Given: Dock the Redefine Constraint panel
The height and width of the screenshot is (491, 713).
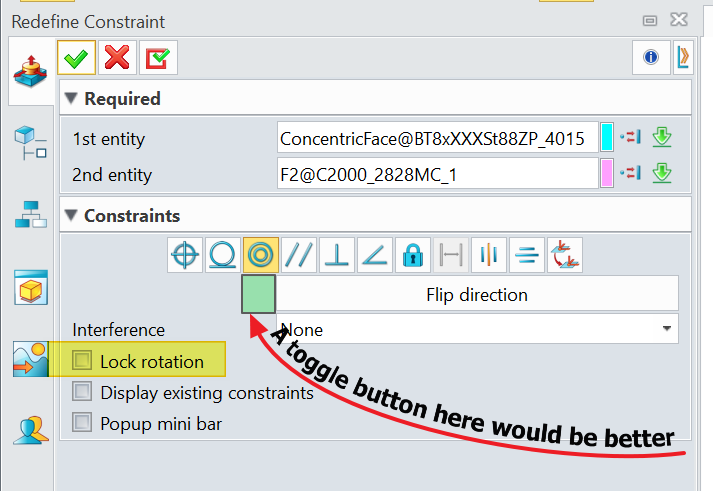Looking at the screenshot, I should [650, 20].
